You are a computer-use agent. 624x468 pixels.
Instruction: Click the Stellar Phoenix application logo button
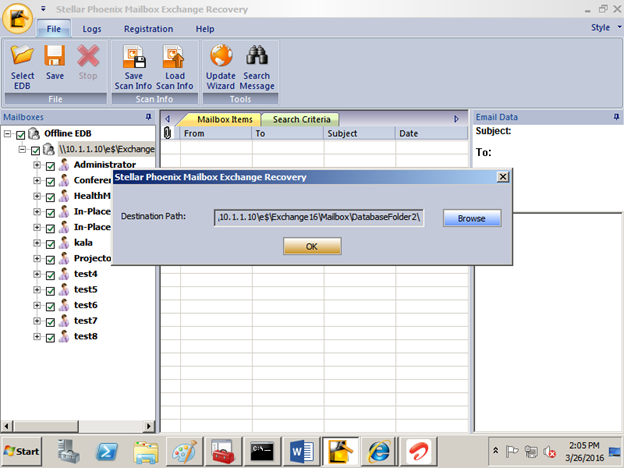pyautogui.click(x=17, y=18)
